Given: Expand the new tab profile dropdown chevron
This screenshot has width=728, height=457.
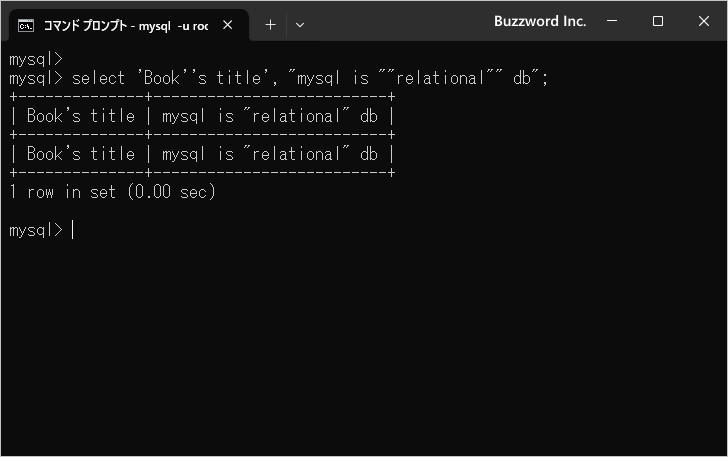Looking at the screenshot, I should click(x=300, y=25).
